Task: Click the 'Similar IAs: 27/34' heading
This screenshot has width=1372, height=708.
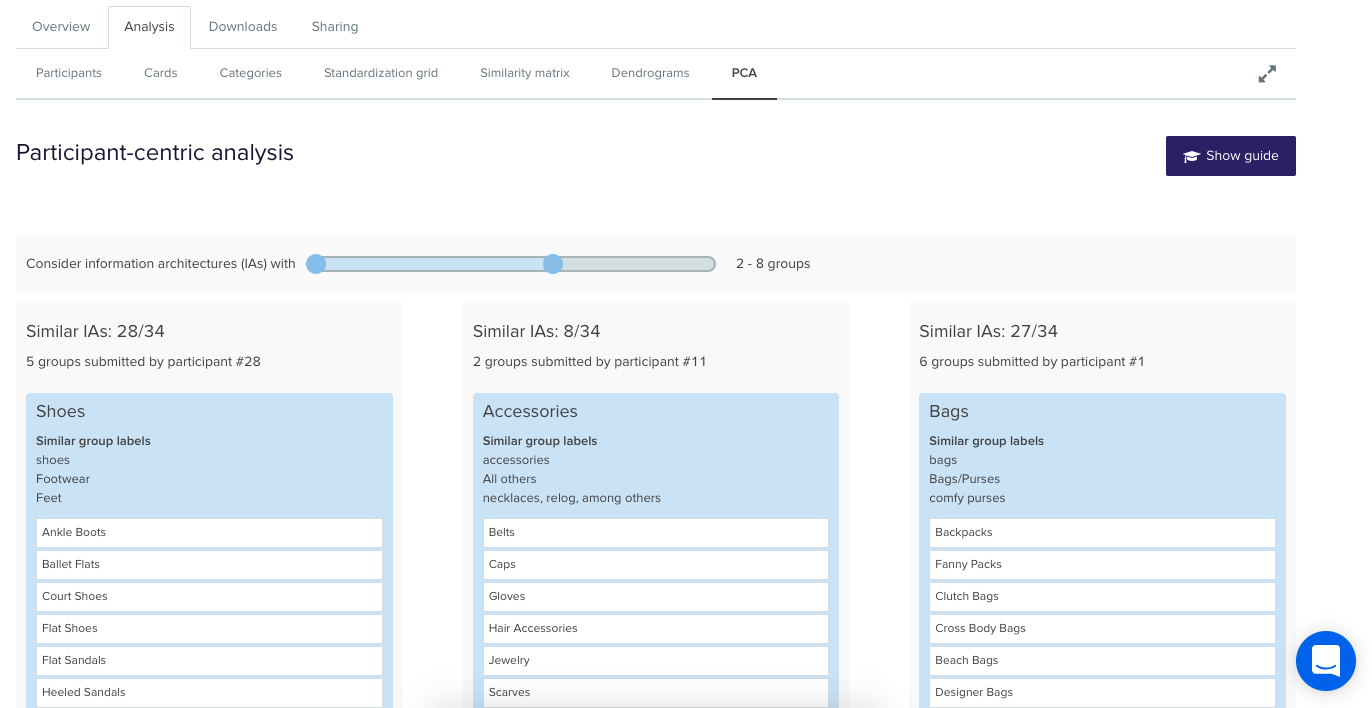Action: (x=988, y=331)
